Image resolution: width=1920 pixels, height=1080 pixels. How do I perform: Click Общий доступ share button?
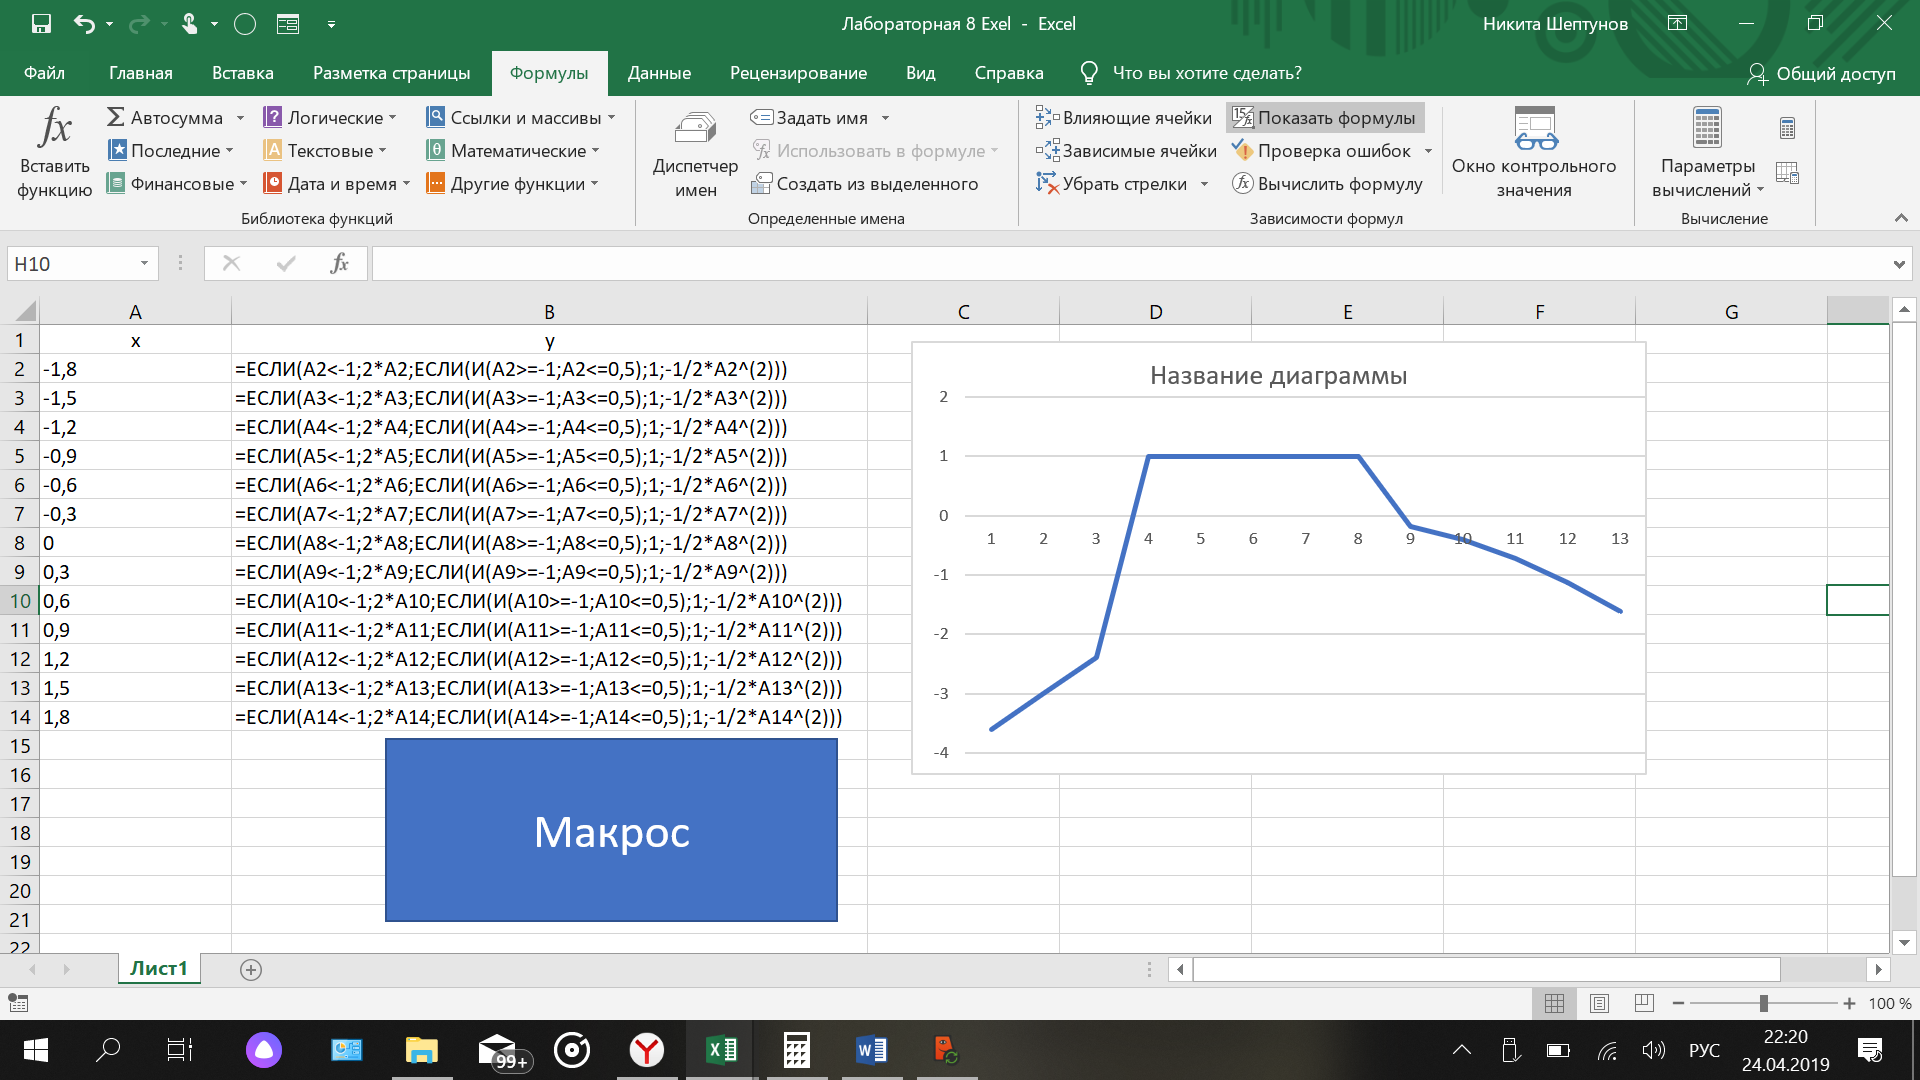tap(1821, 73)
